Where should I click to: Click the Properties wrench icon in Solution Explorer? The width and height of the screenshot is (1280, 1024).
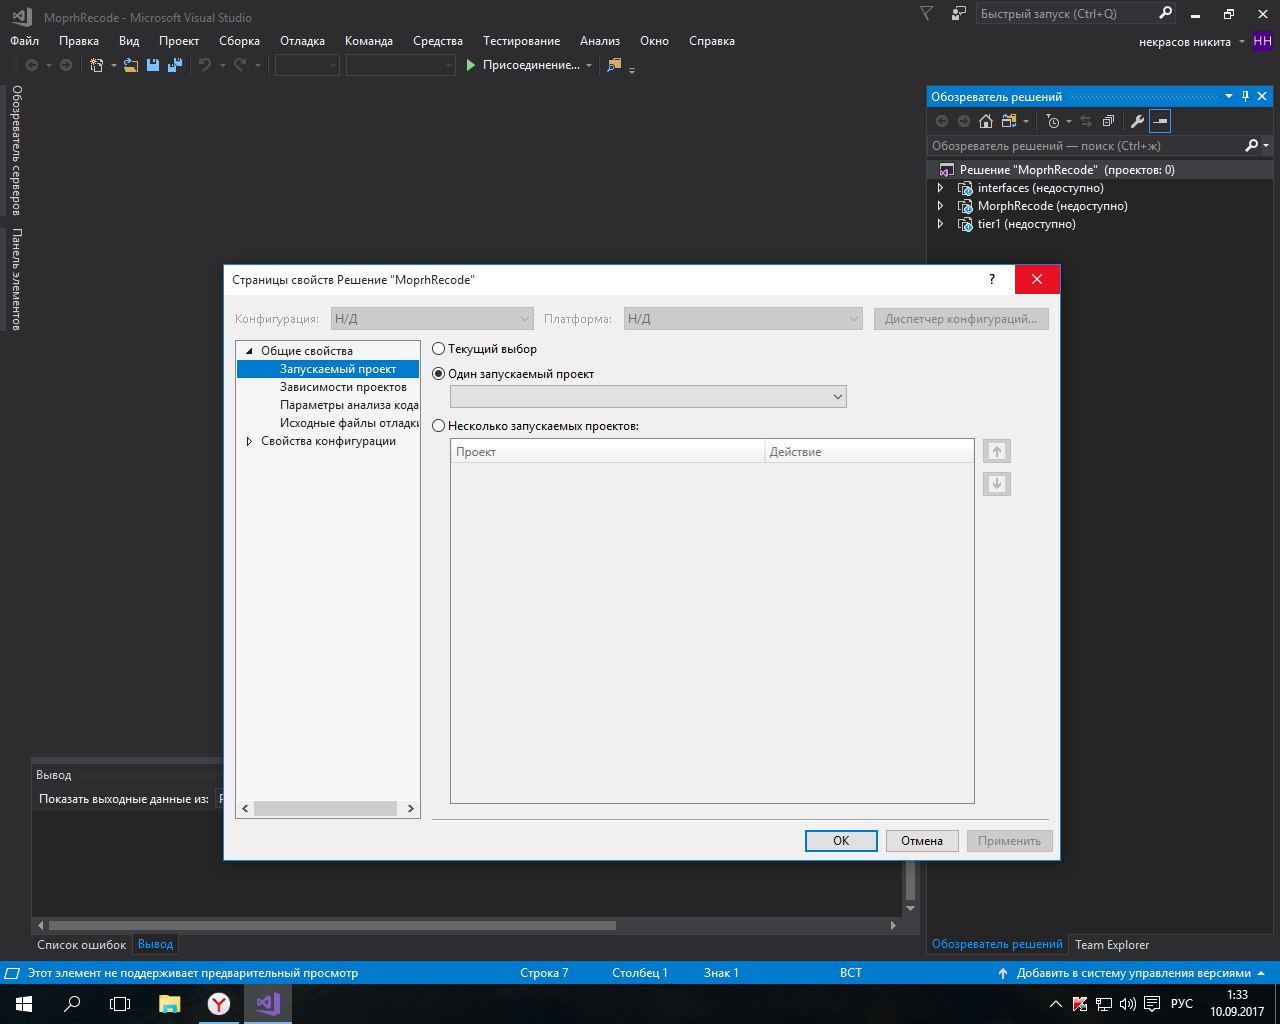click(1137, 121)
